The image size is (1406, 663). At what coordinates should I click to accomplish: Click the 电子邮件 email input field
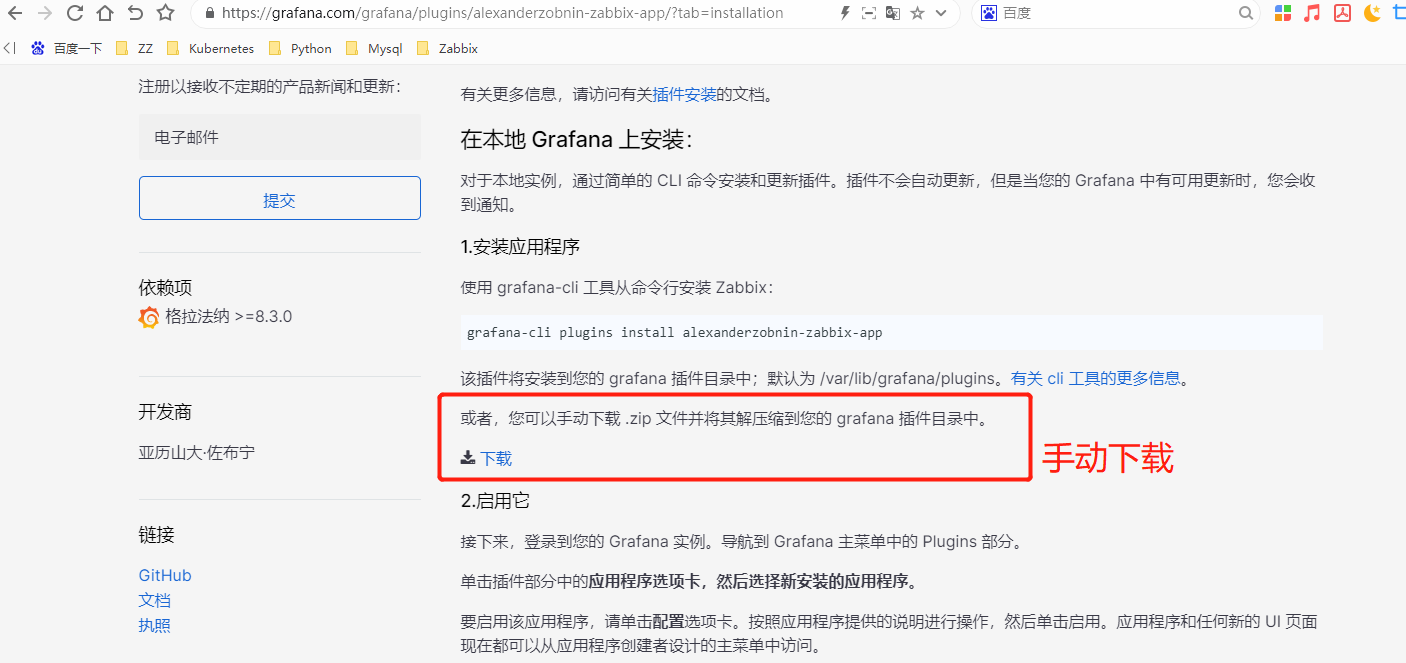click(279, 137)
